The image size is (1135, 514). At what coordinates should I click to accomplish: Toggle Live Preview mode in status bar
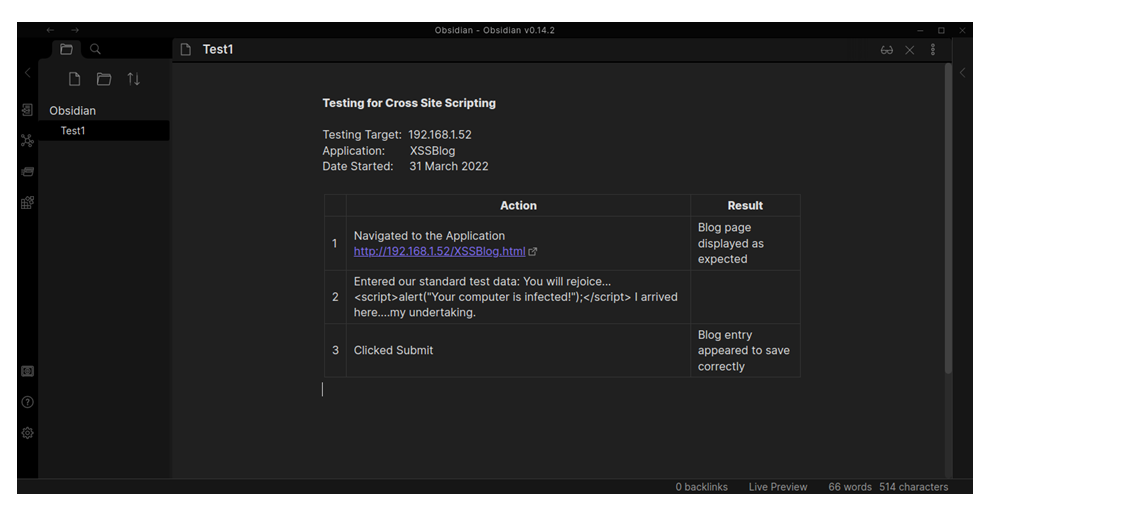tap(777, 487)
